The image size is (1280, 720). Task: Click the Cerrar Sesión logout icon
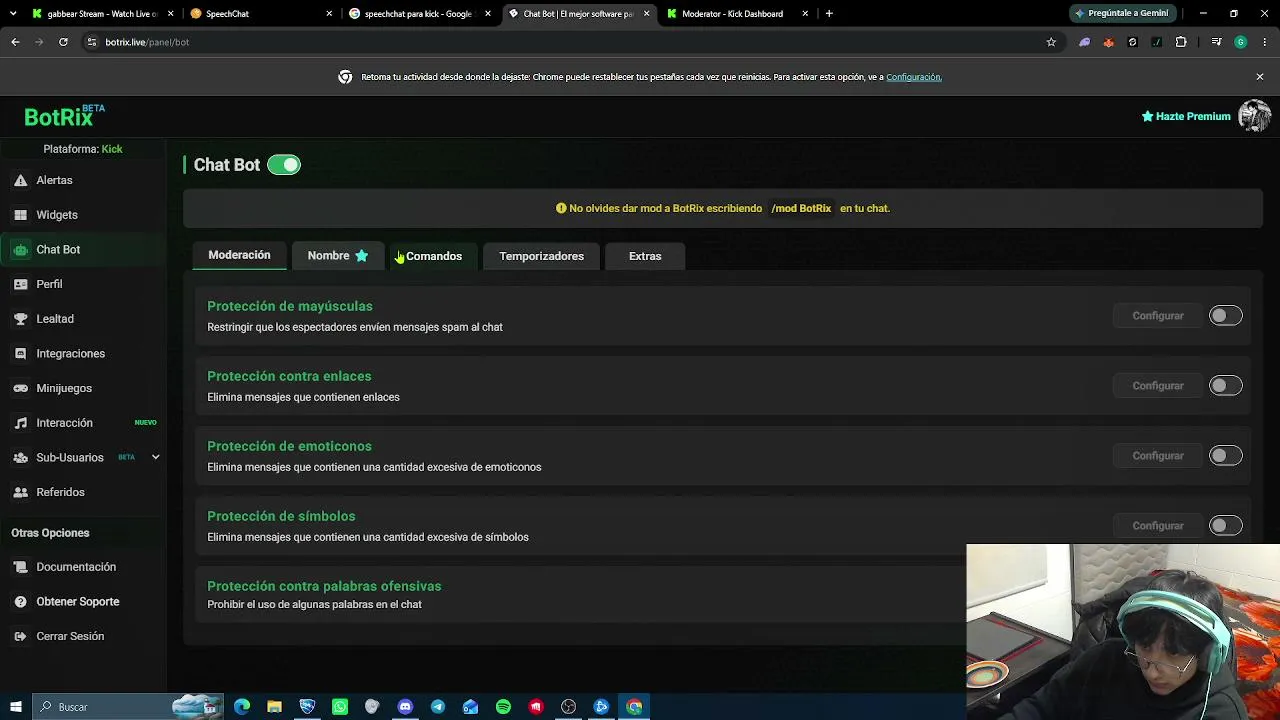[20, 636]
